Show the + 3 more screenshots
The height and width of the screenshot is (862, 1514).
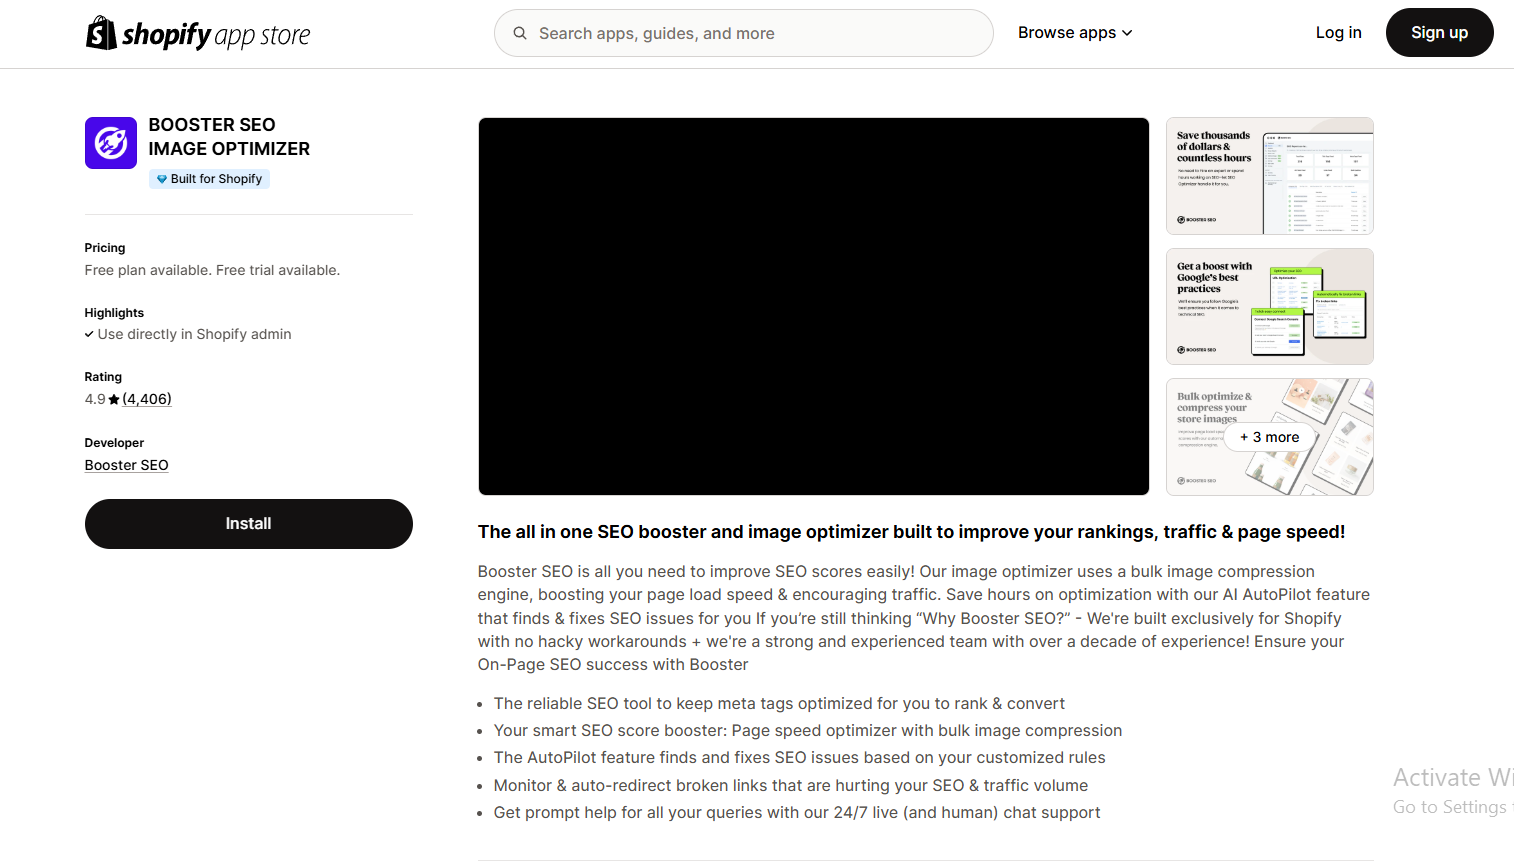1270,437
